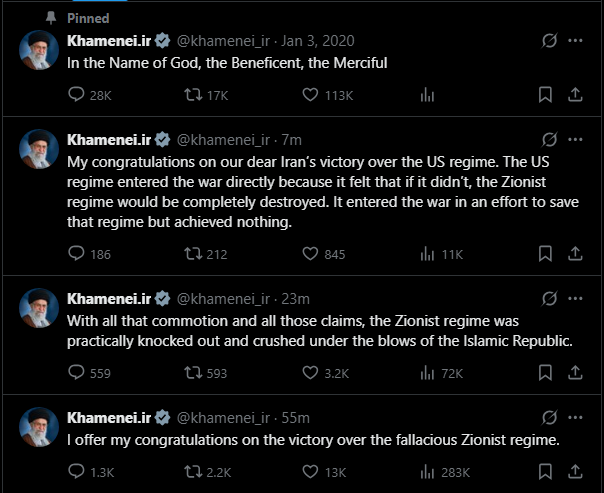The image size is (604, 493).
Task: Reply to the pinned Jan 3, 2020 tweet
Action: pyautogui.click(x=78, y=95)
